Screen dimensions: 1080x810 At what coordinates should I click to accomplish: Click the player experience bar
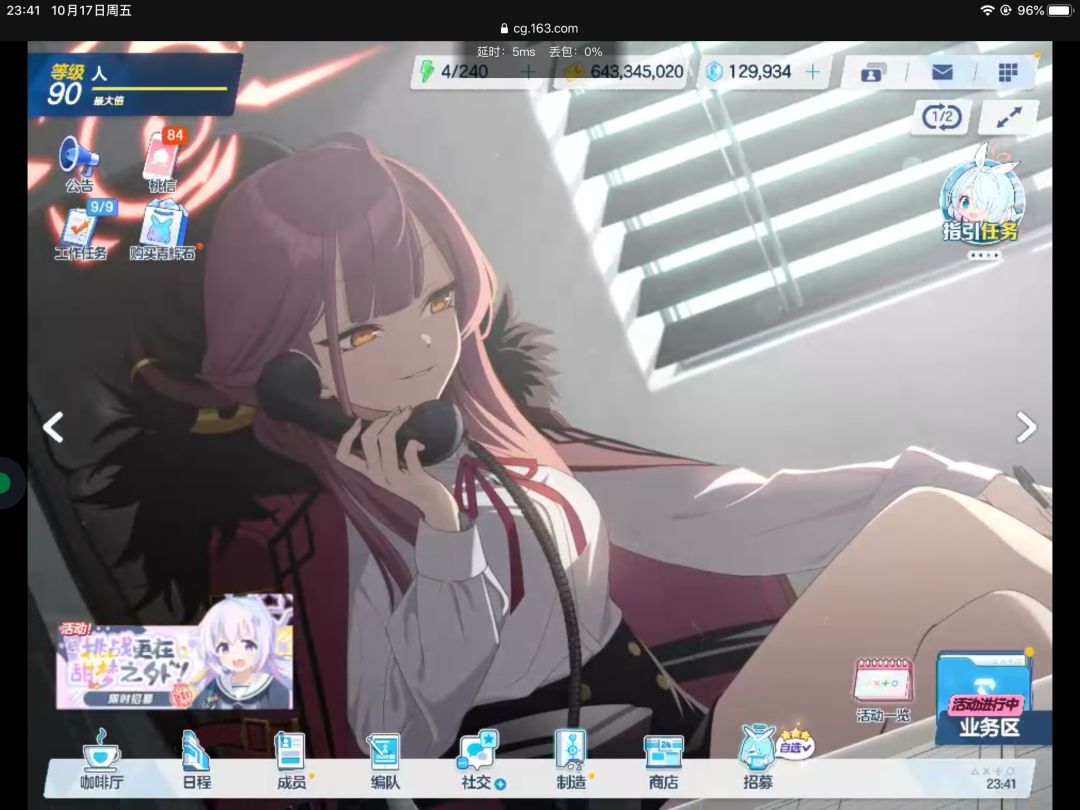click(160, 89)
